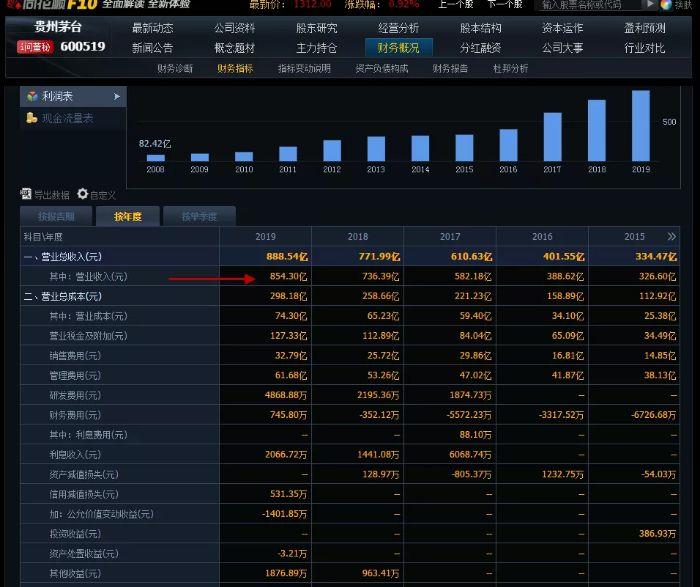Image resolution: width=700 pixels, height=587 pixels.
Task: Click the 管理费用(元) row label
Action: [75, 375]
